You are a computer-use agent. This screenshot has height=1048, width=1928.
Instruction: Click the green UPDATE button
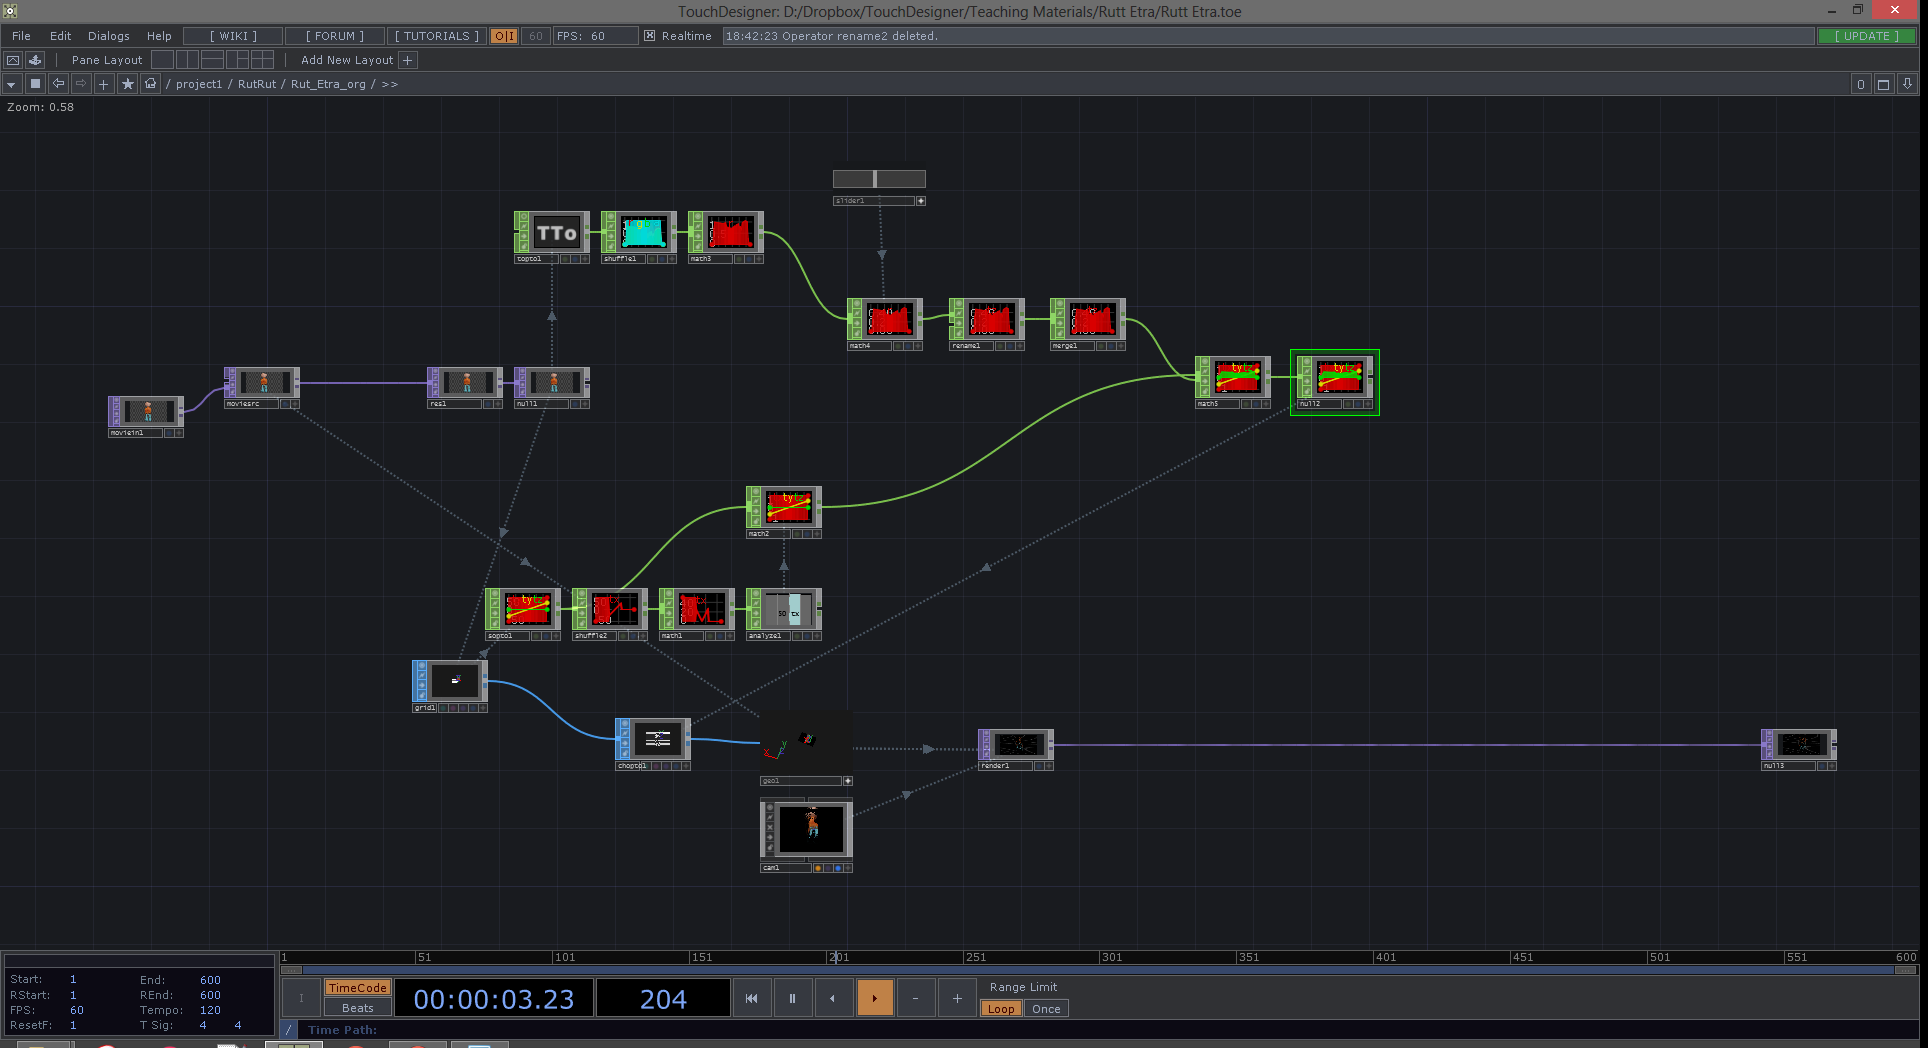click(1866, 36)
